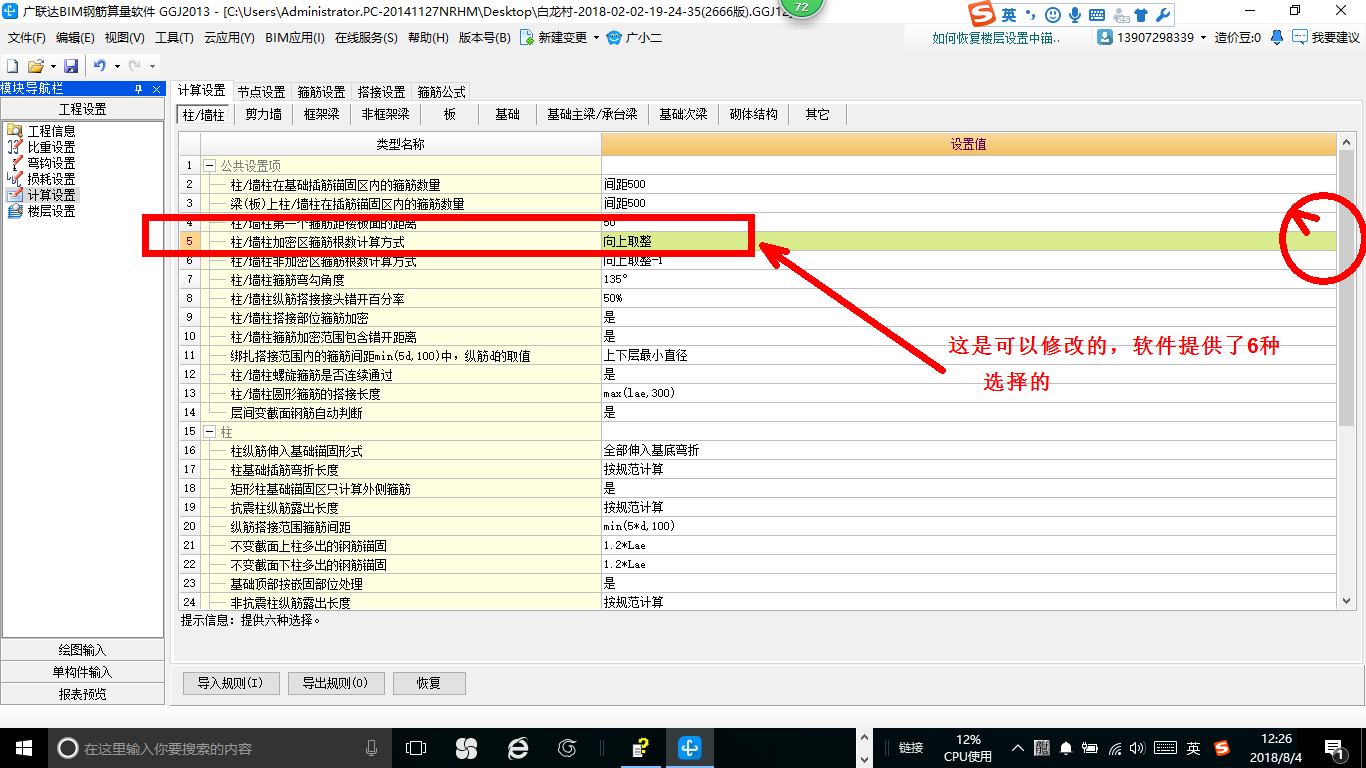The height and width of the screenshot is (768, 1366).
Task: Click the 广小二 assistant icon
Action: click(x=613, y=38)
